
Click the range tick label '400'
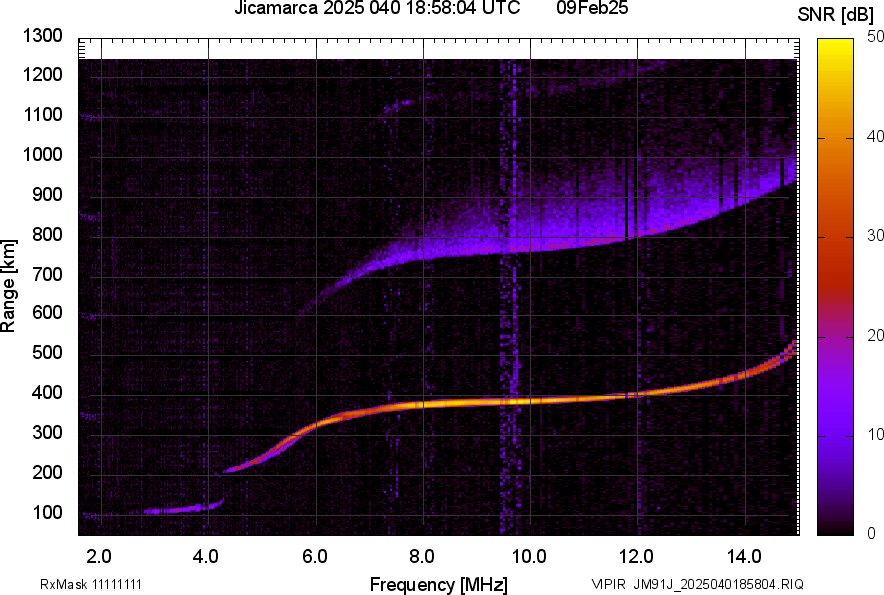47,393
